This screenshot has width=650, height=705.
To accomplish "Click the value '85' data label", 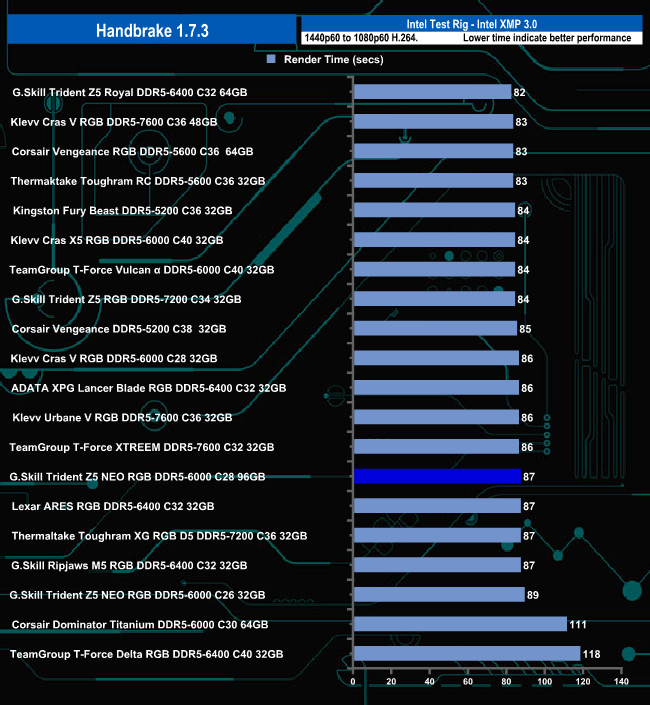I will pos(525,329).
